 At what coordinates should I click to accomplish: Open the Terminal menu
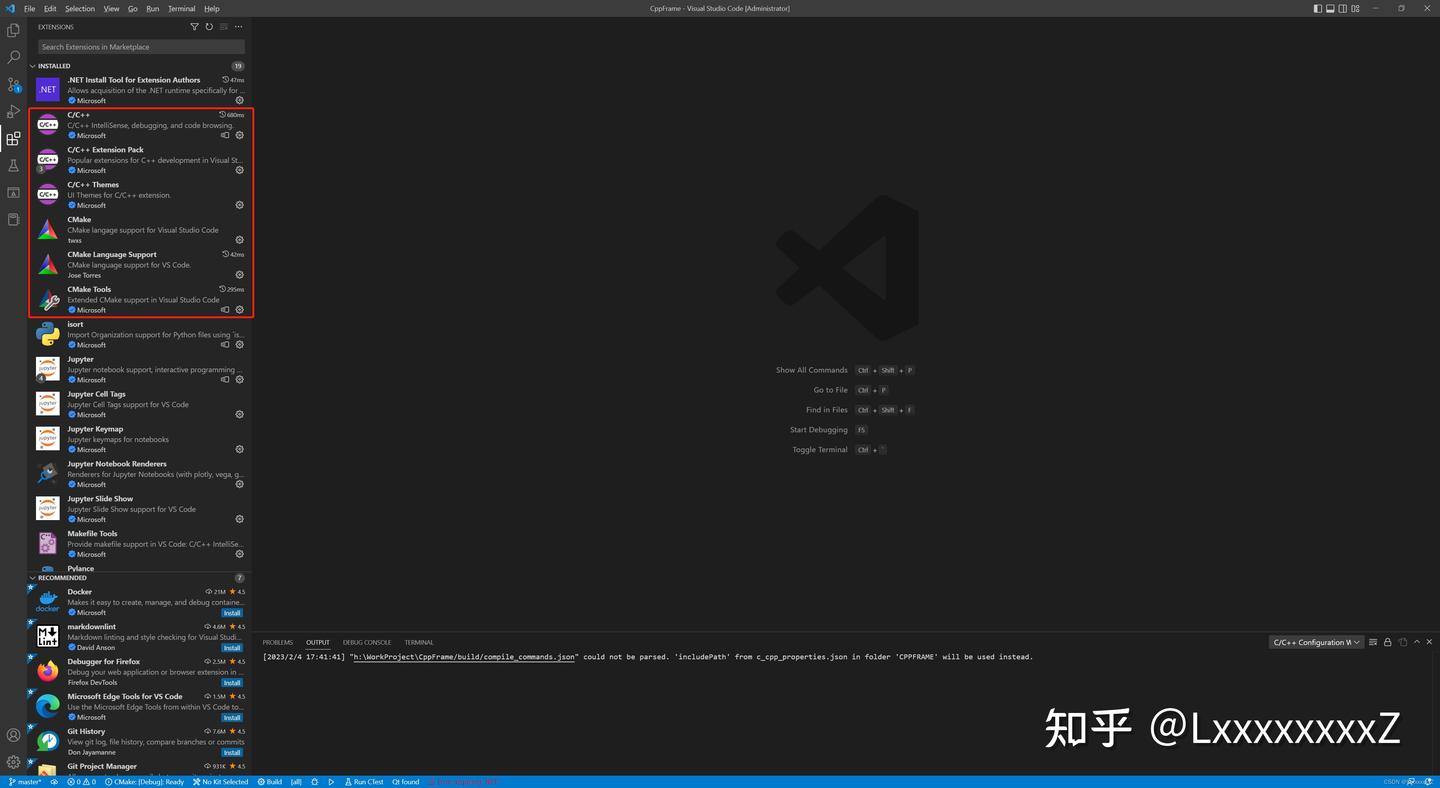181,8
